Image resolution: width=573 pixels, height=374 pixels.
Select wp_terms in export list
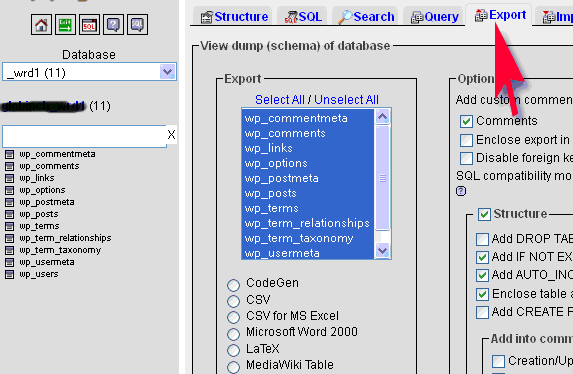(x=308, y=208)
